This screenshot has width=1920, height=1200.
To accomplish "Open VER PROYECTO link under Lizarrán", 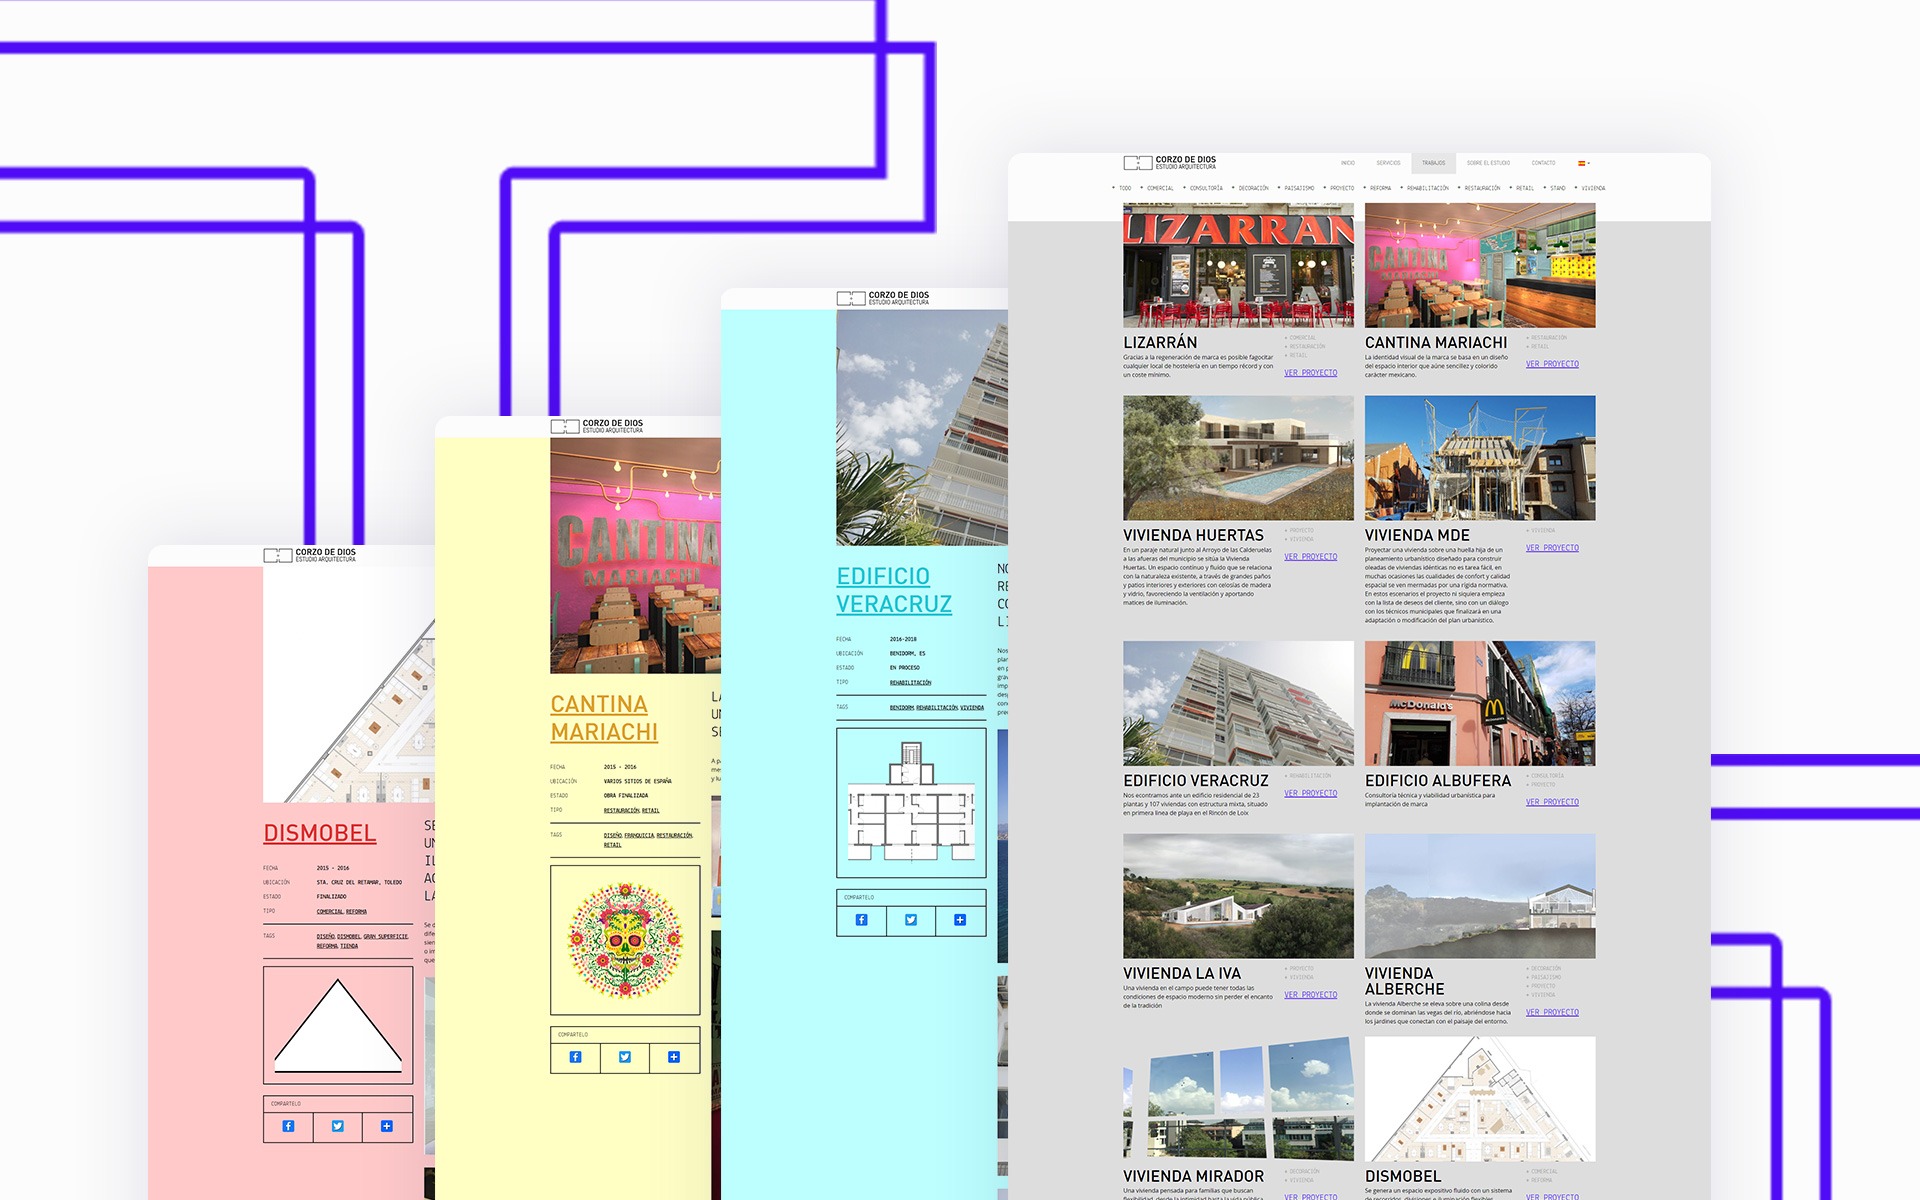I will tap(1311, 373).
